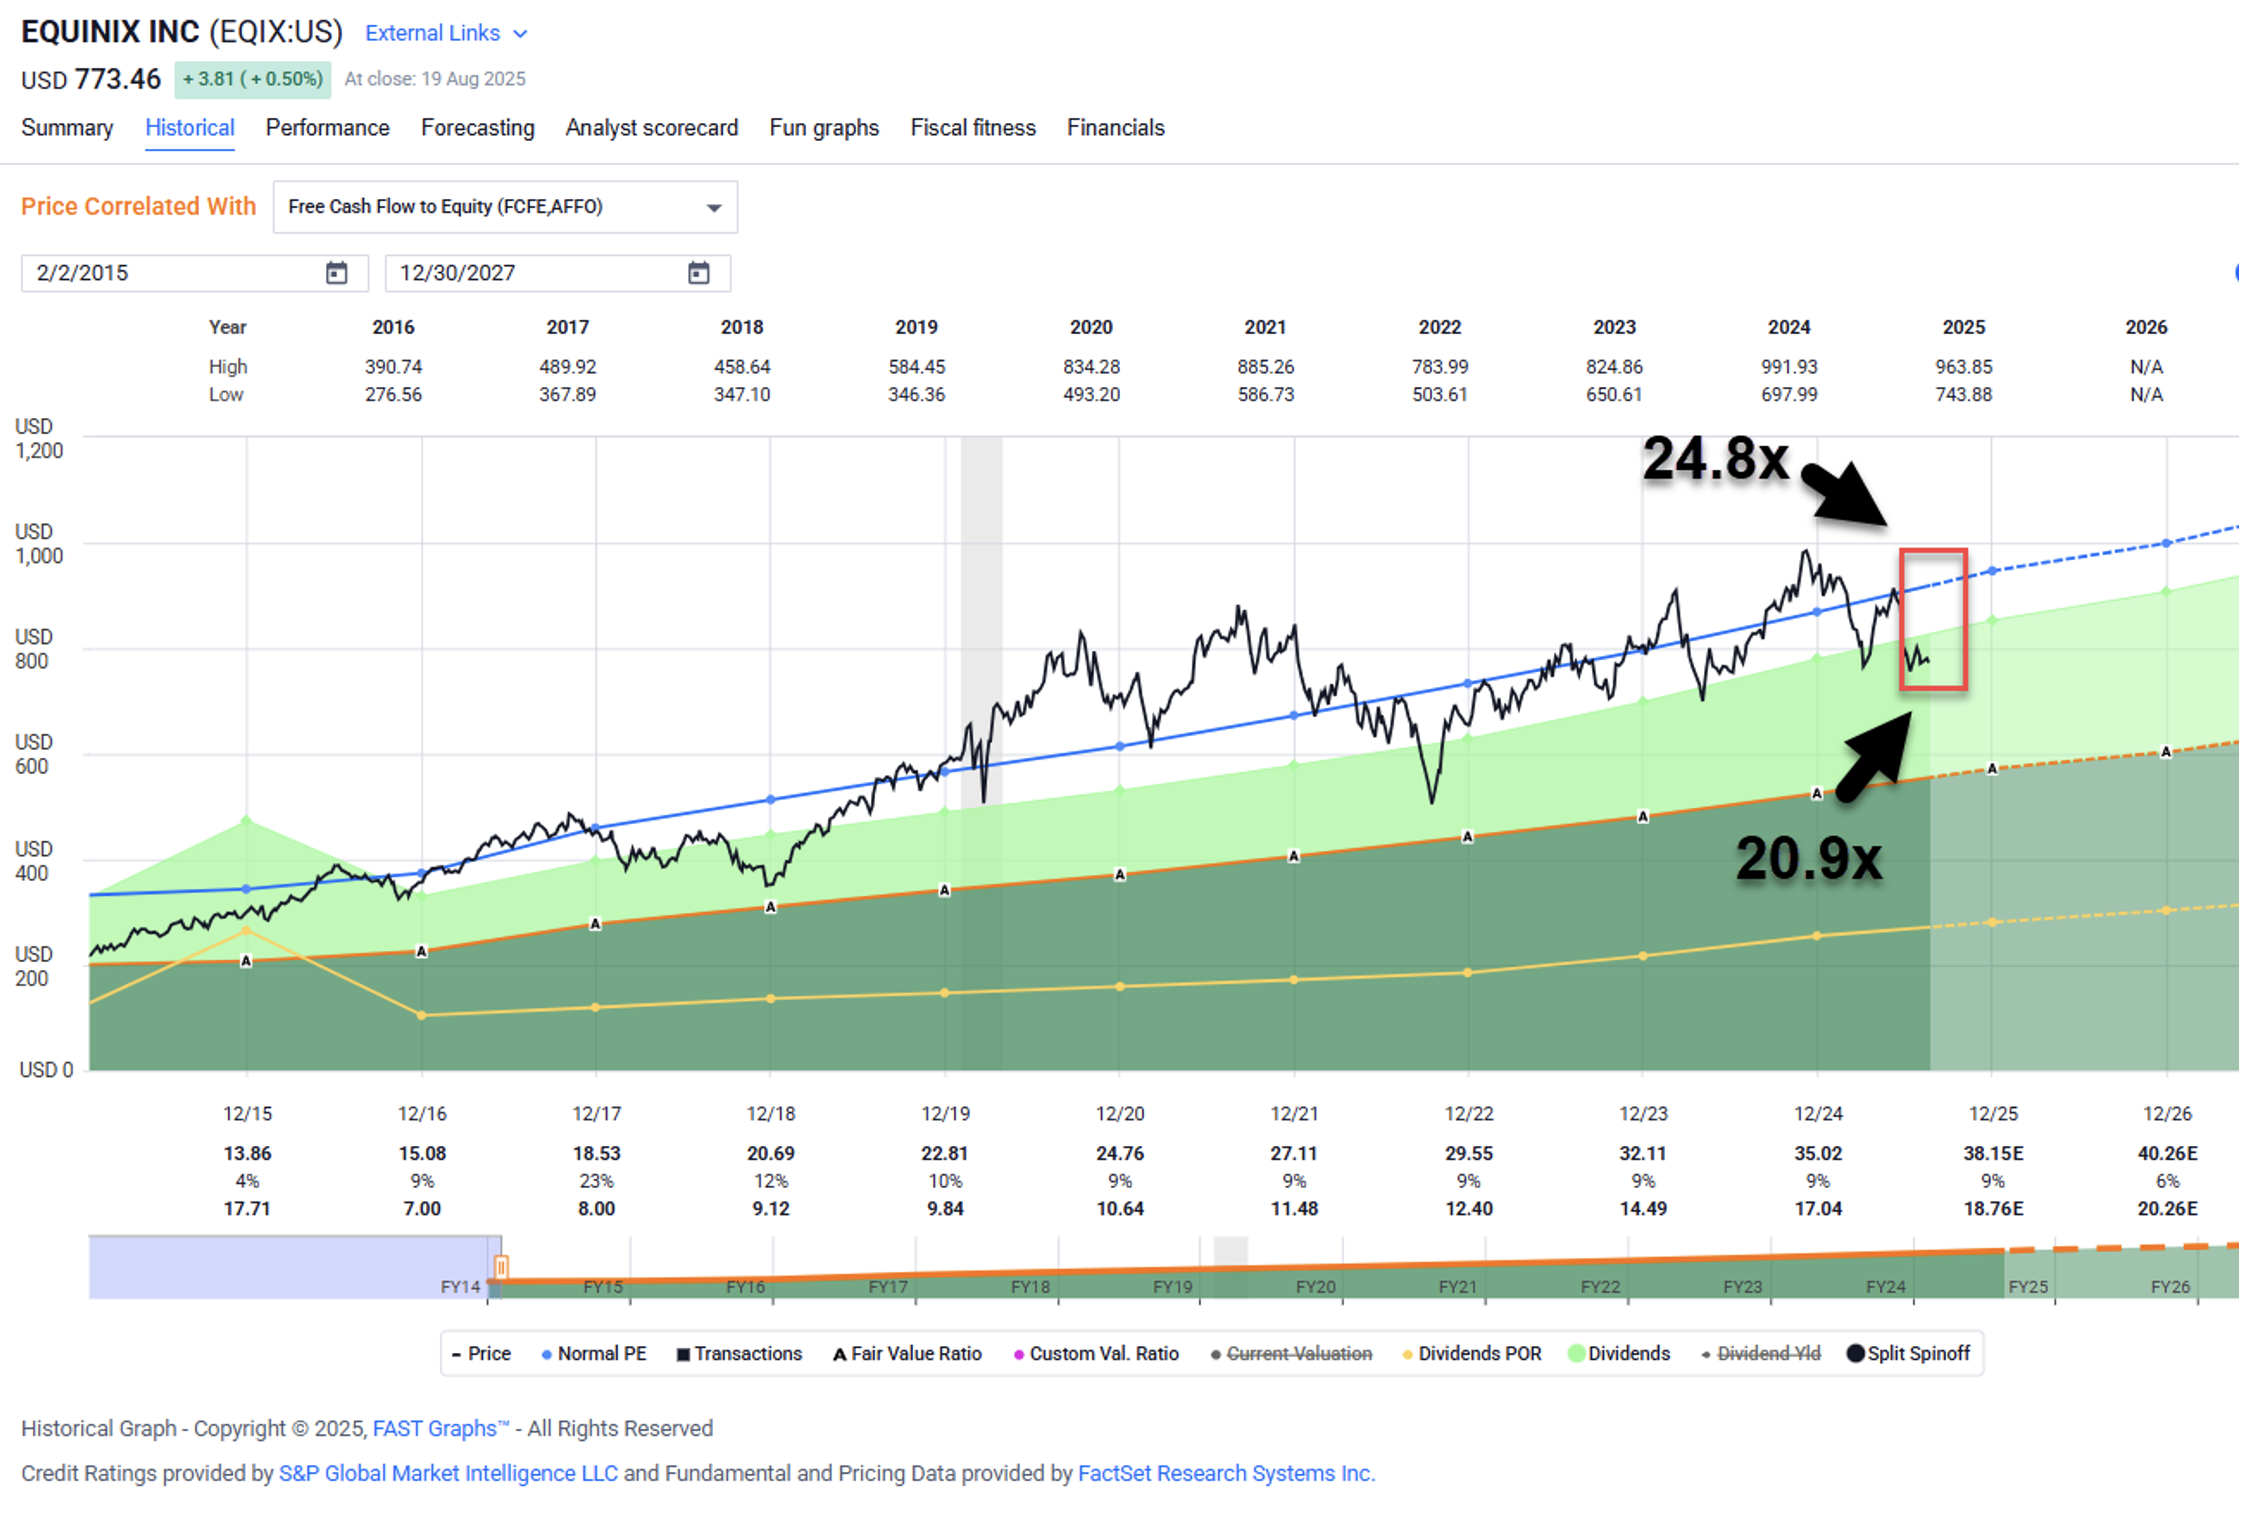Click the USD 773.46 price text
The width and height of the screenshot is (2244, 1514).
91,79
